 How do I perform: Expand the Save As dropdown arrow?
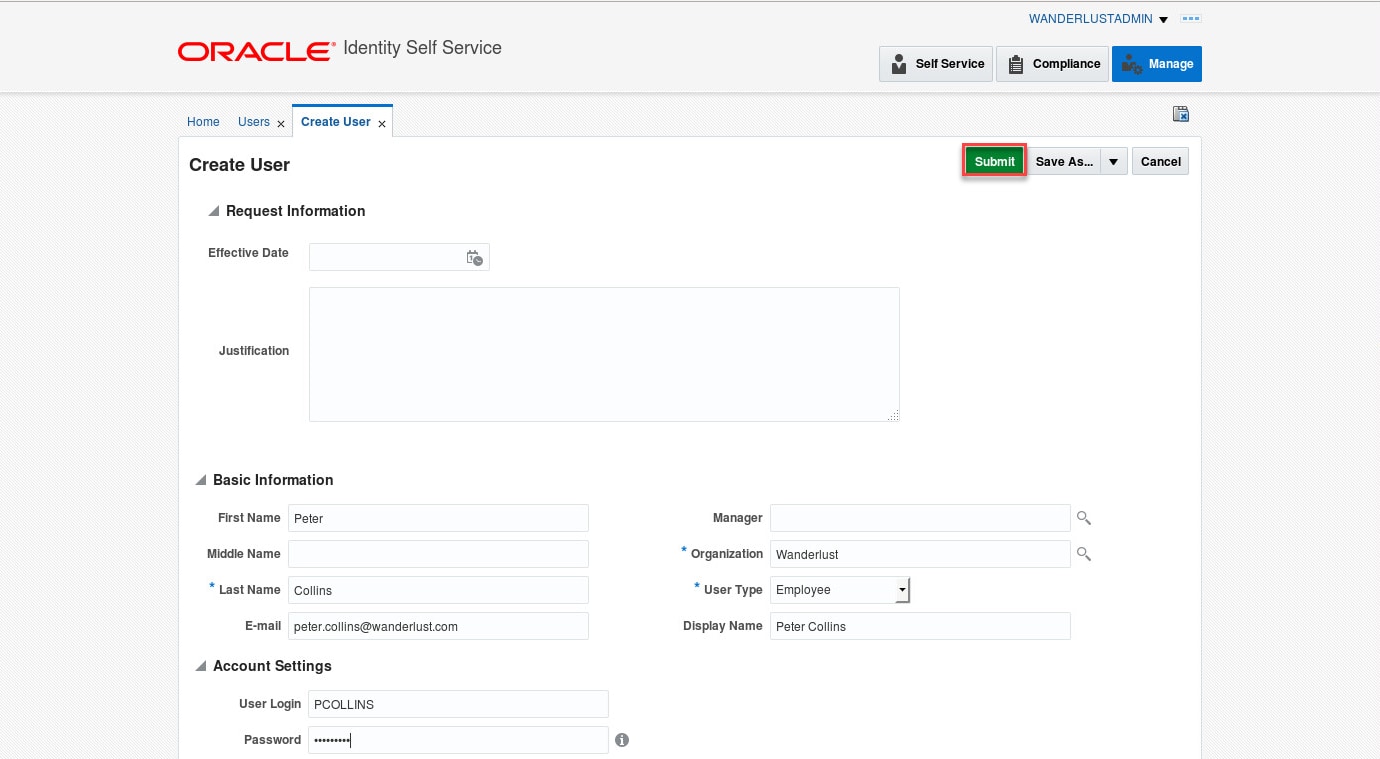pyautogui.click(x=1114, y=162)
